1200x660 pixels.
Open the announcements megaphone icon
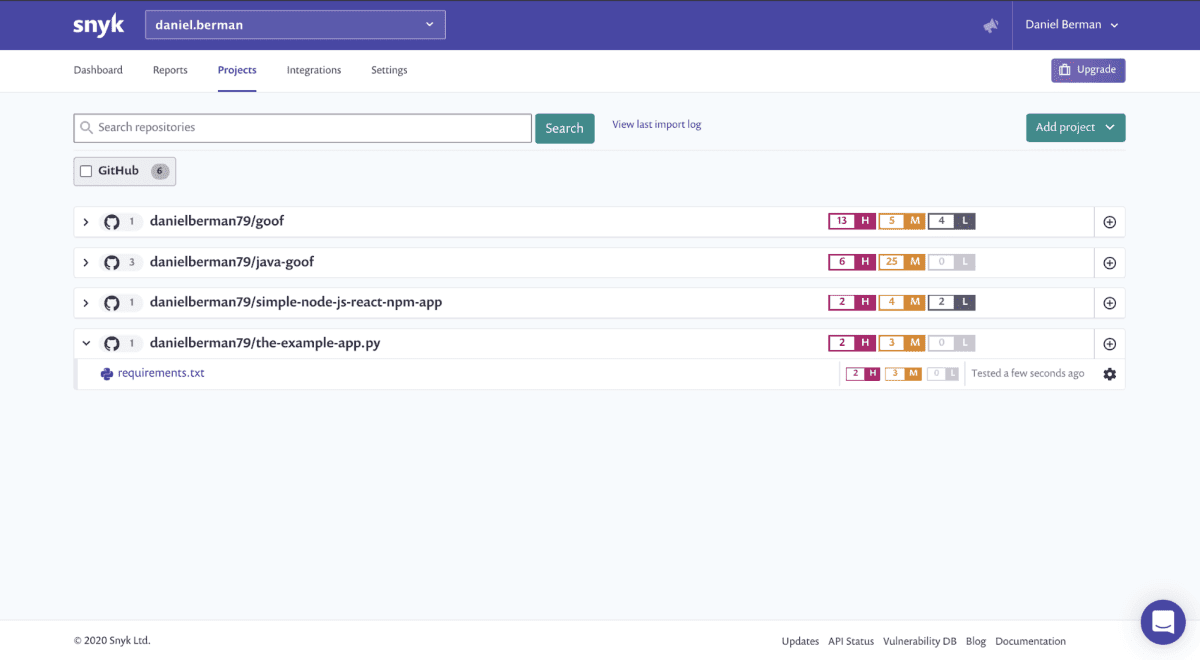pos(991,25)
